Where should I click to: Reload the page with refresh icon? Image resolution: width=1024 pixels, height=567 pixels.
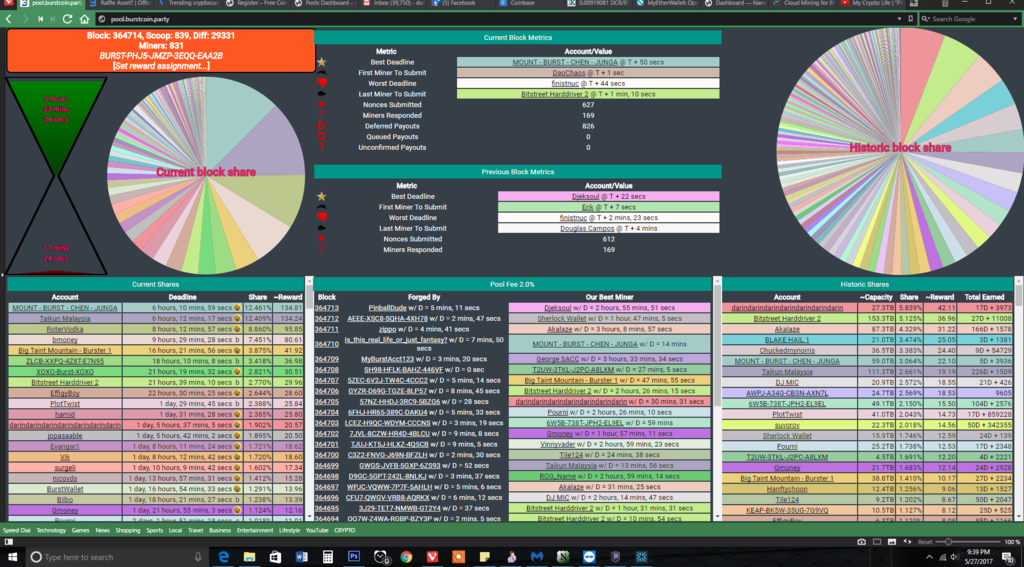click(70, 19)
